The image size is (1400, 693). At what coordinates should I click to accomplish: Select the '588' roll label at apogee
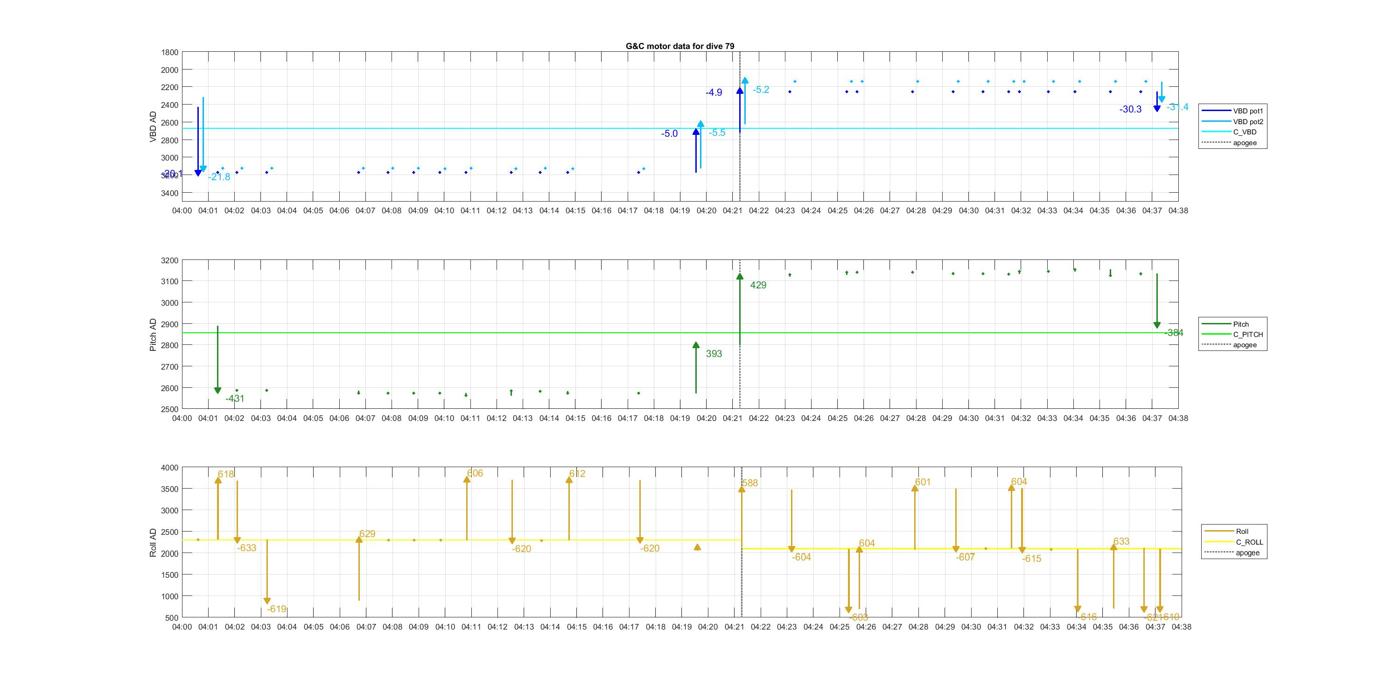pos(750,484)
